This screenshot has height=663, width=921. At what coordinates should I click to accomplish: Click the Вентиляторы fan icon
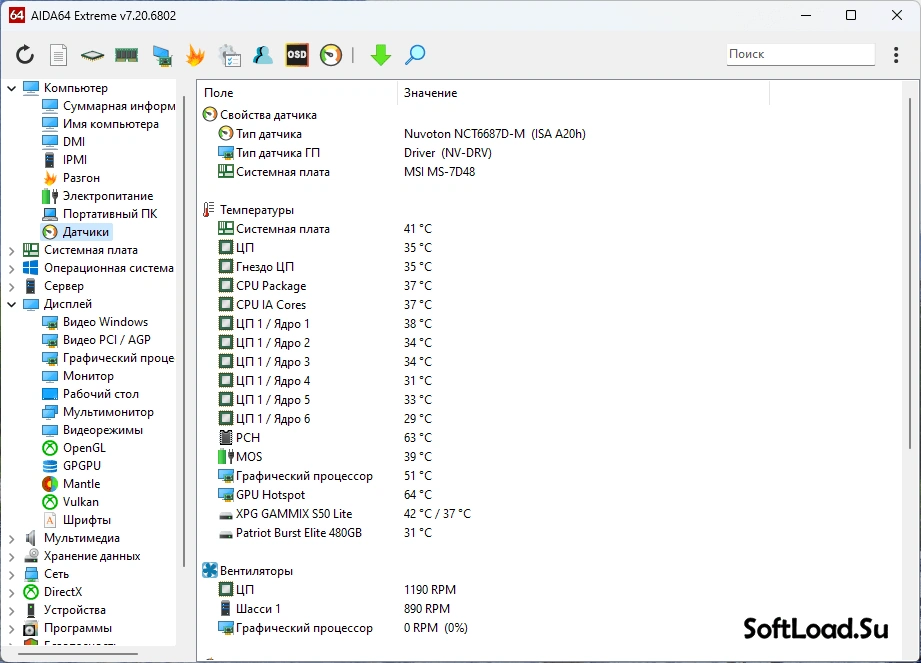(209, 570)
